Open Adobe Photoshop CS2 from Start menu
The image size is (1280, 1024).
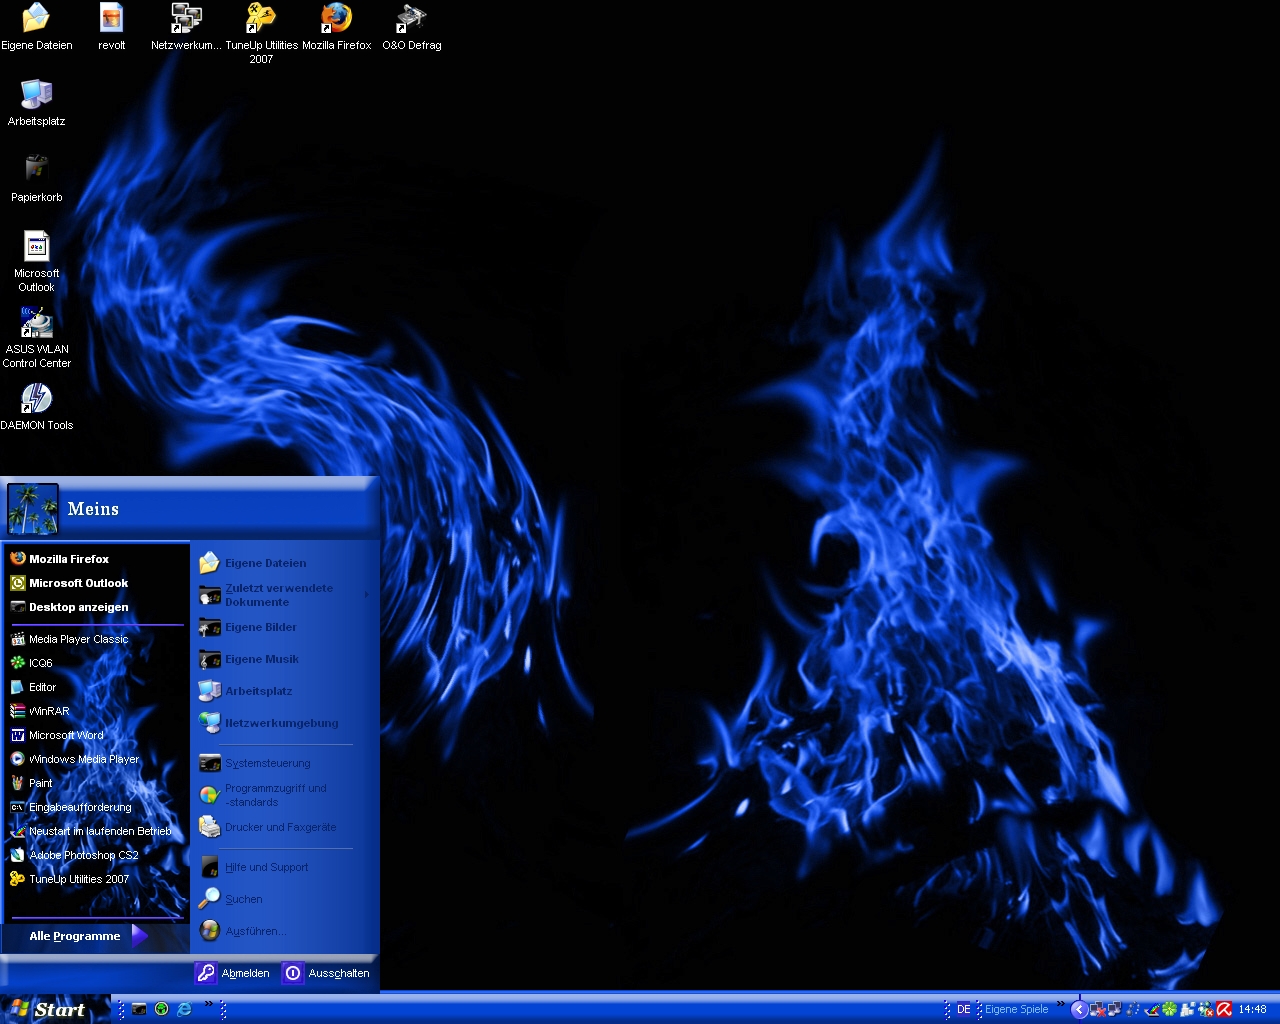[84, 855]
